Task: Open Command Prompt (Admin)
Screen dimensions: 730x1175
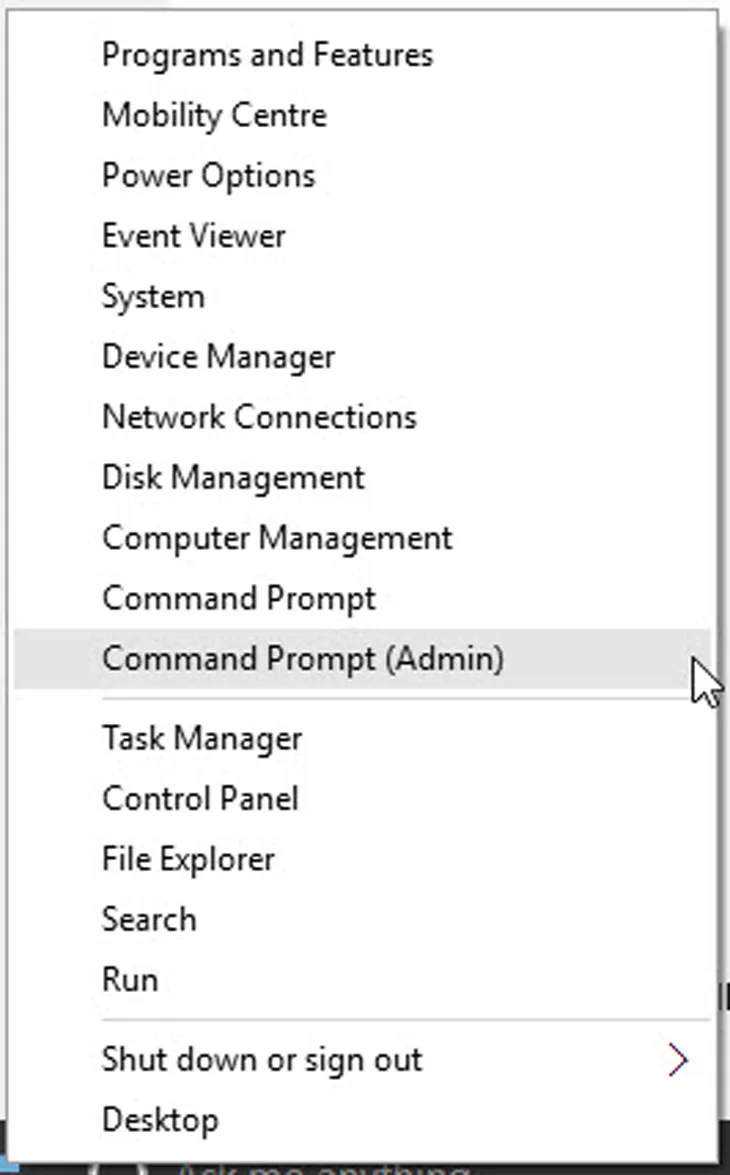Action: [x=302, y=658]
